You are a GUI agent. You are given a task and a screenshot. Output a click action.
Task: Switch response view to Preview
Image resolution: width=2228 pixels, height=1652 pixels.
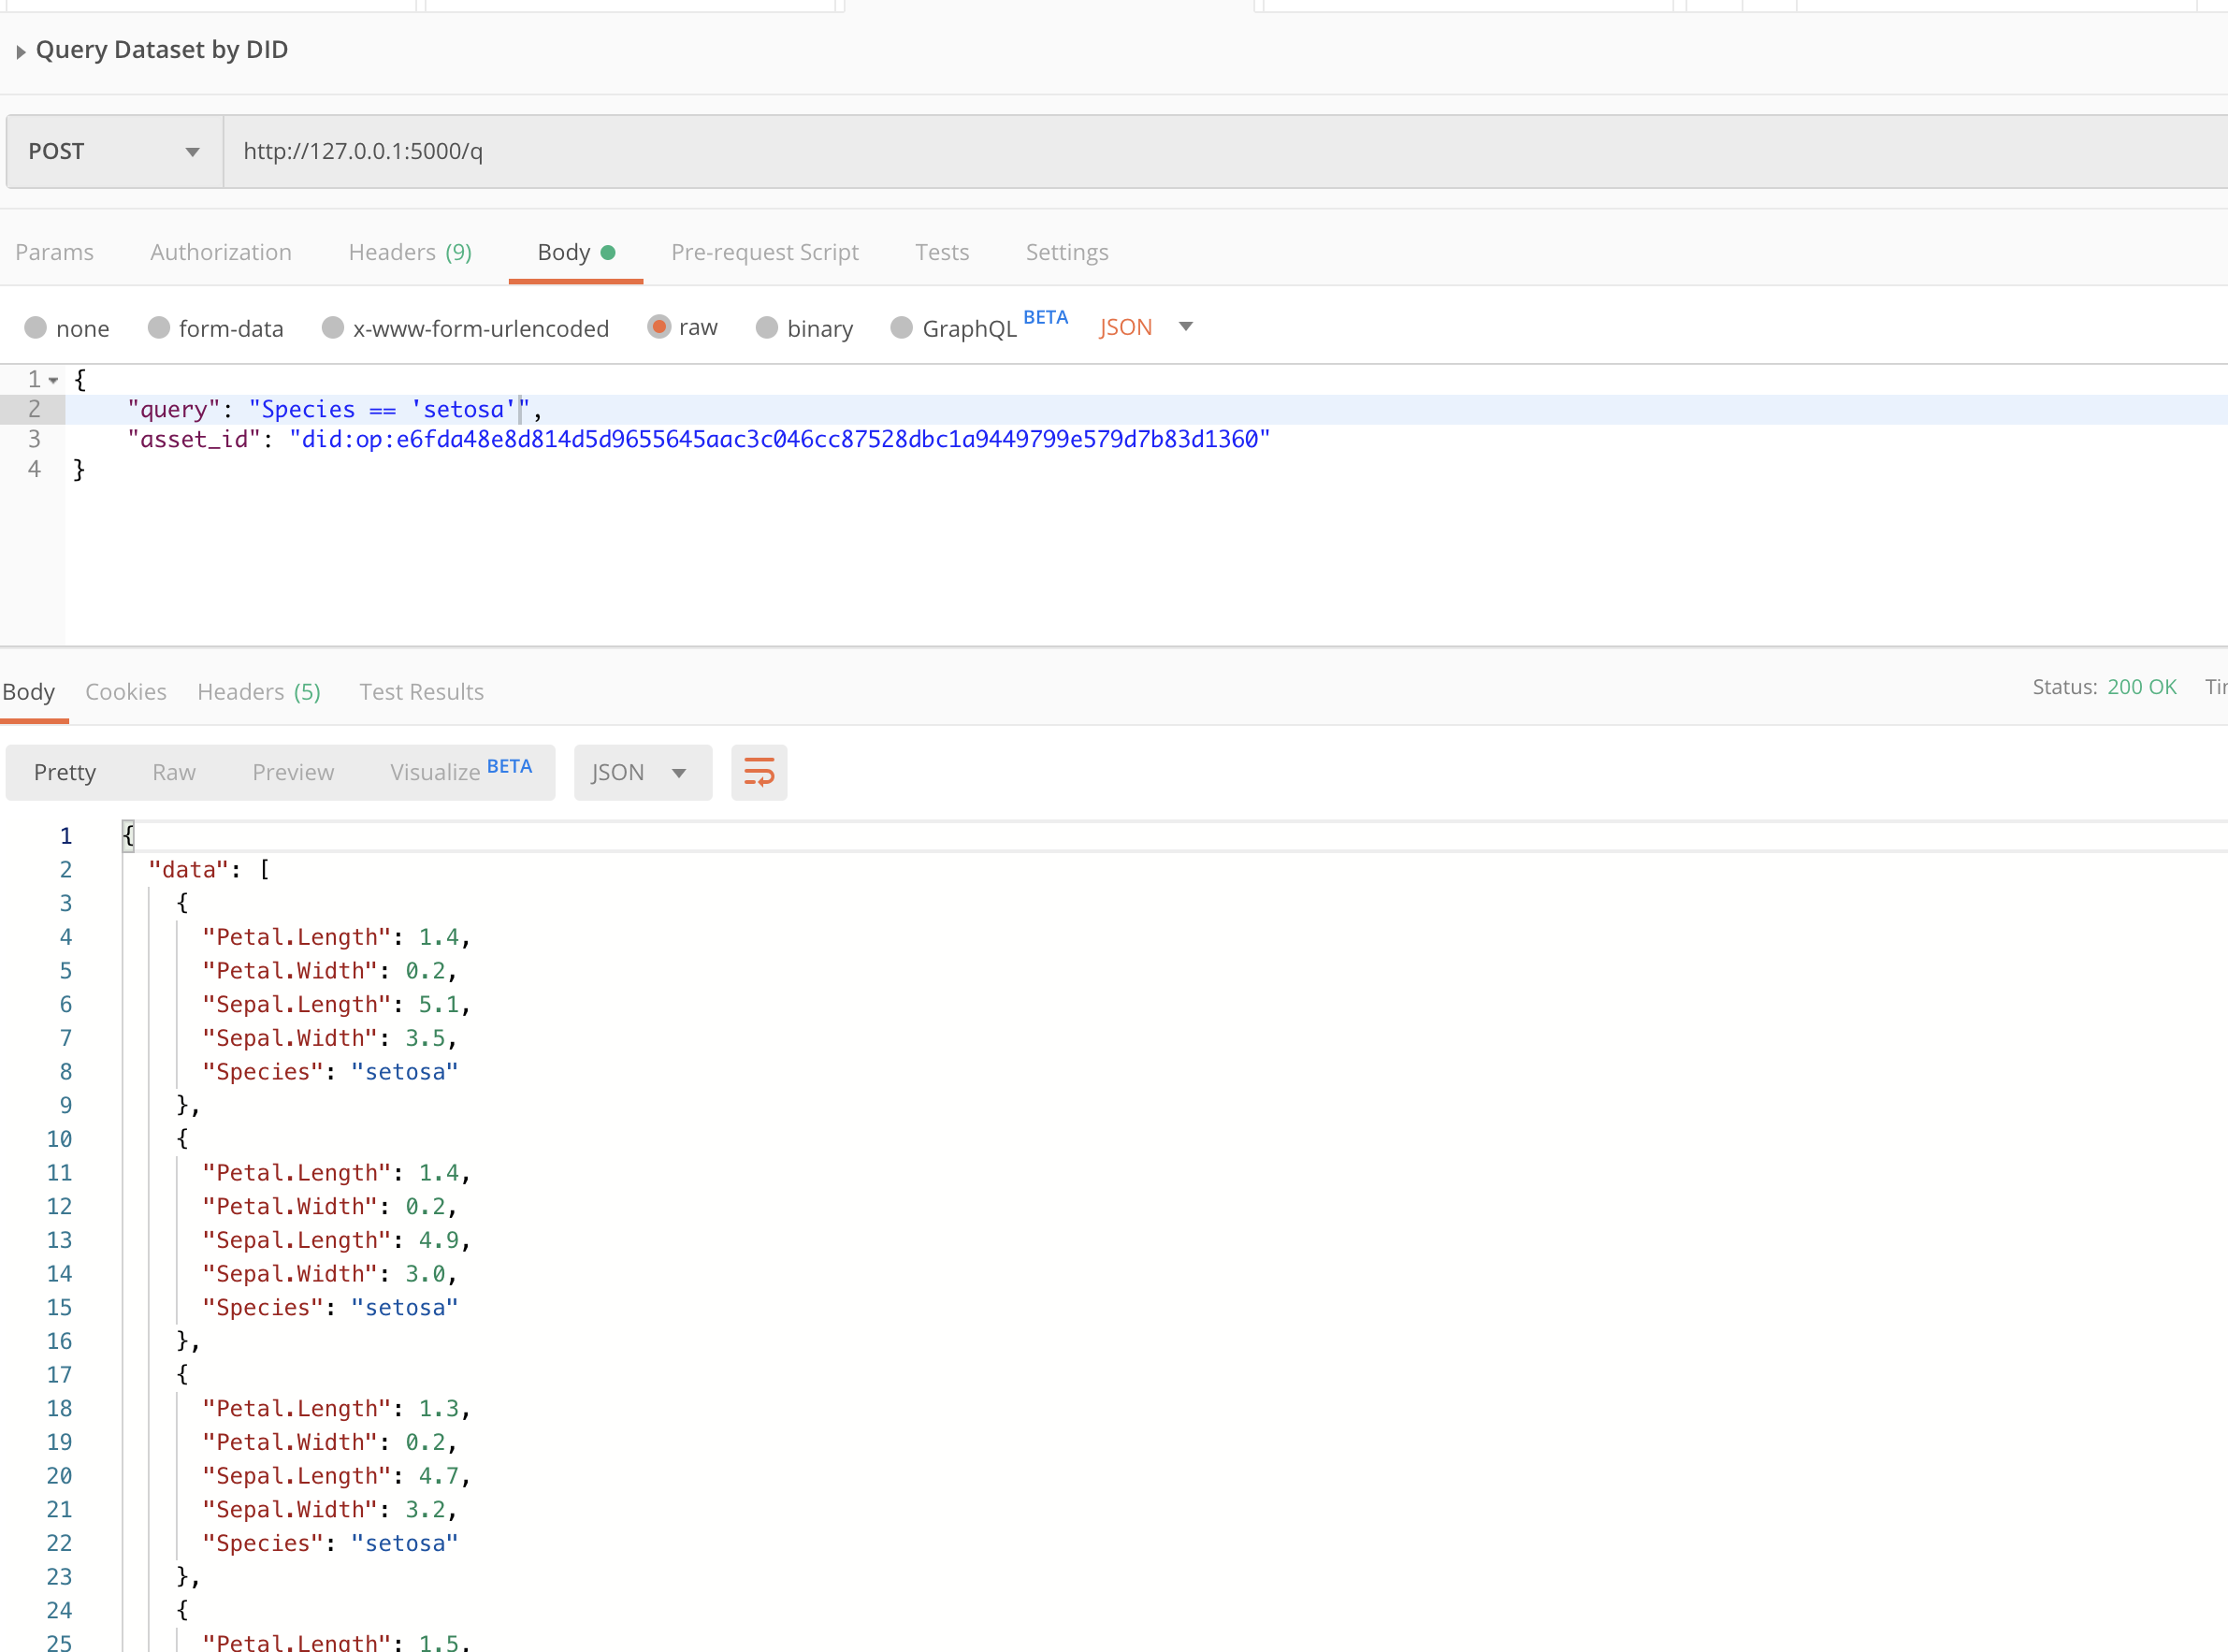[x=293, y=772]
